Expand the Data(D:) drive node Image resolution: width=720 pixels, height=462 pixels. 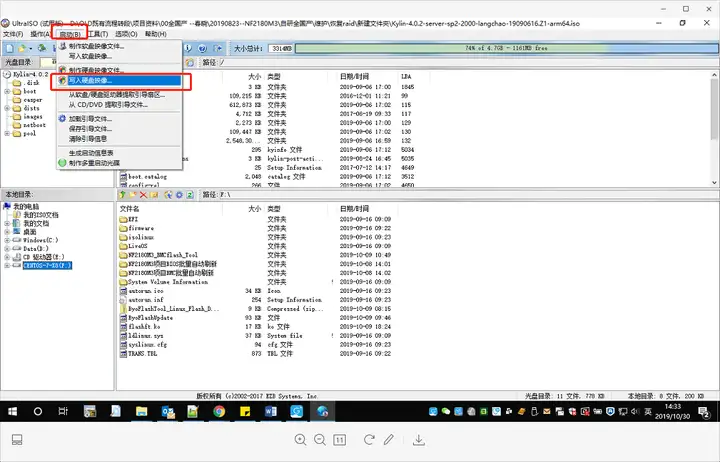[x=7, y=248]
